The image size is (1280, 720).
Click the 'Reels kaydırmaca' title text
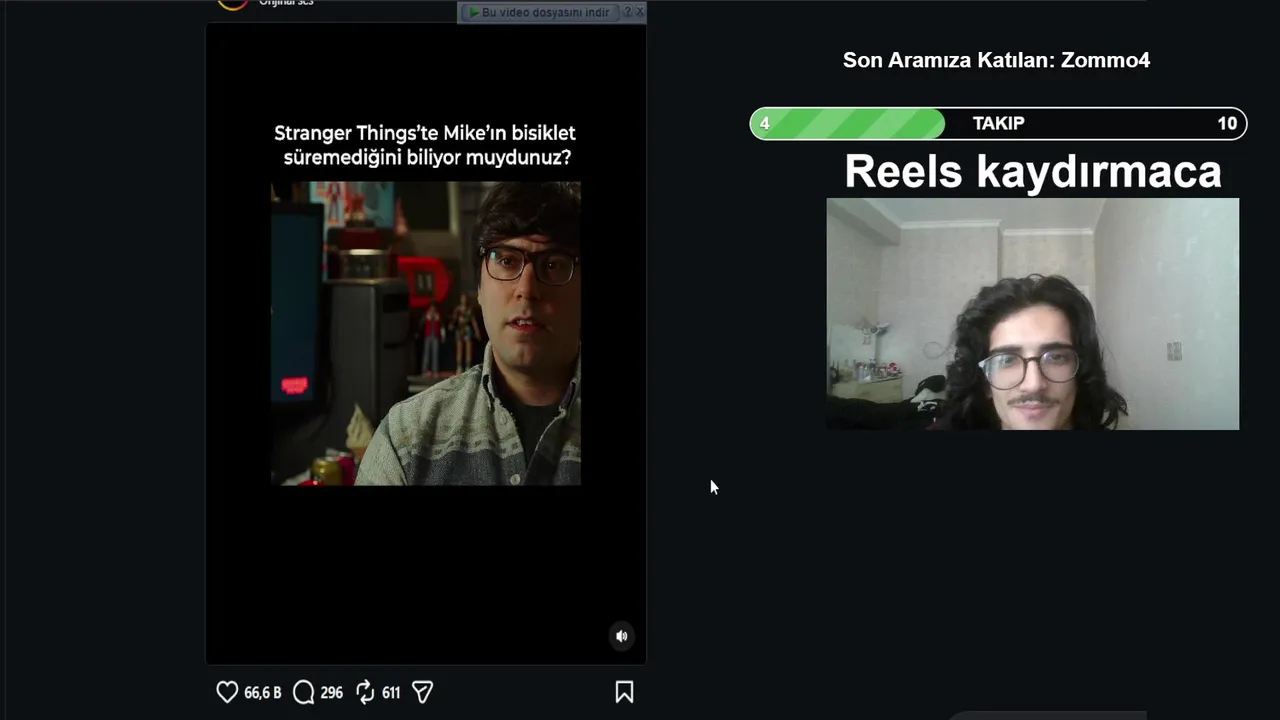point(1033,171)
